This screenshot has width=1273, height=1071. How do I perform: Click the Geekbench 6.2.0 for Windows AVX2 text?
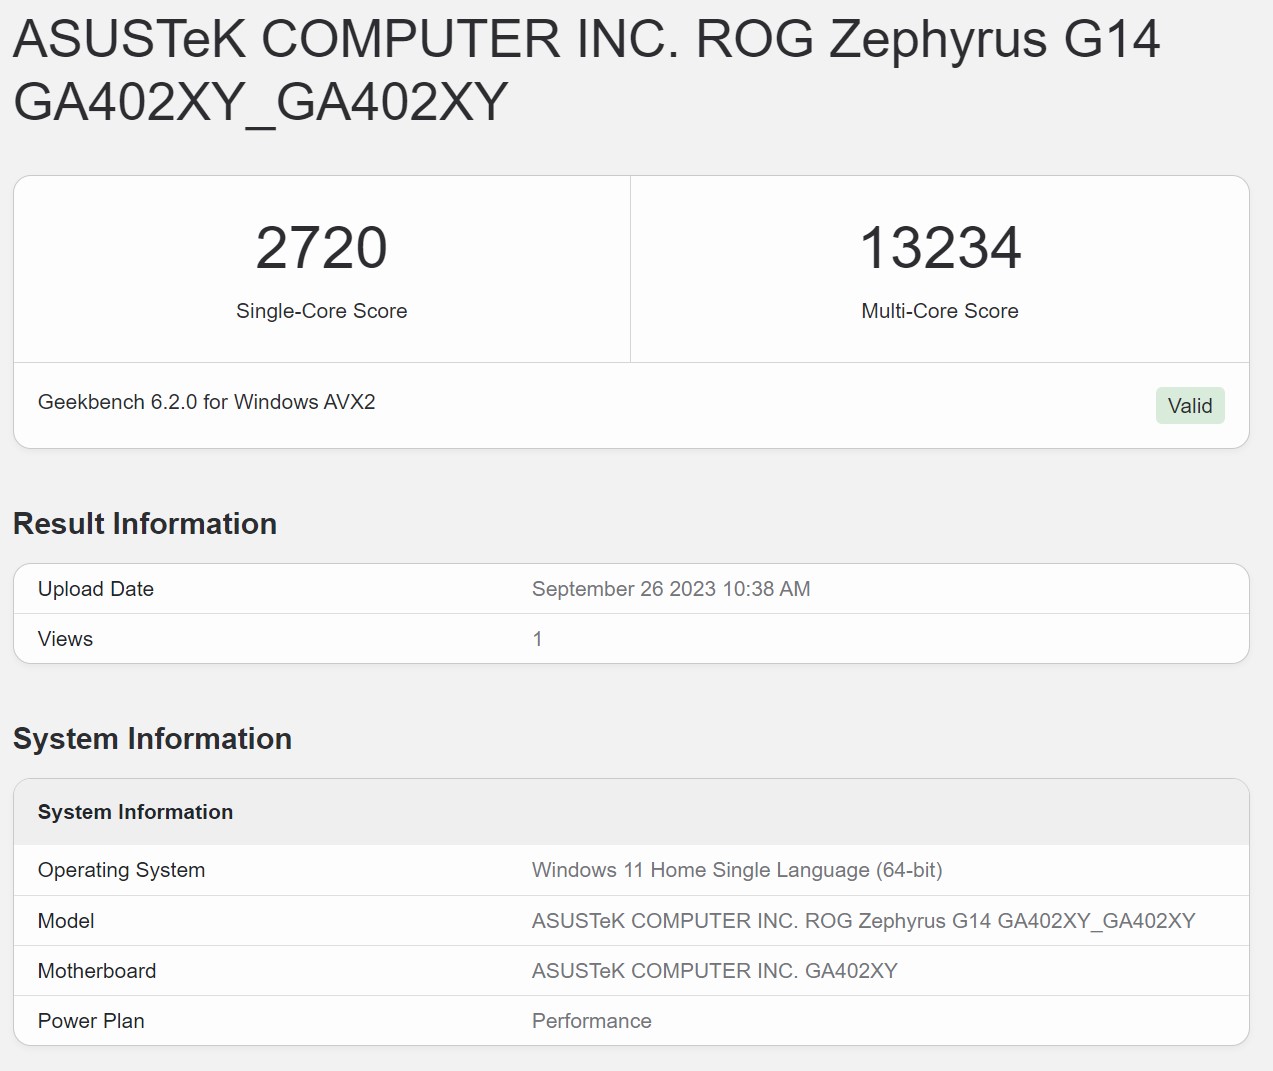206,402
